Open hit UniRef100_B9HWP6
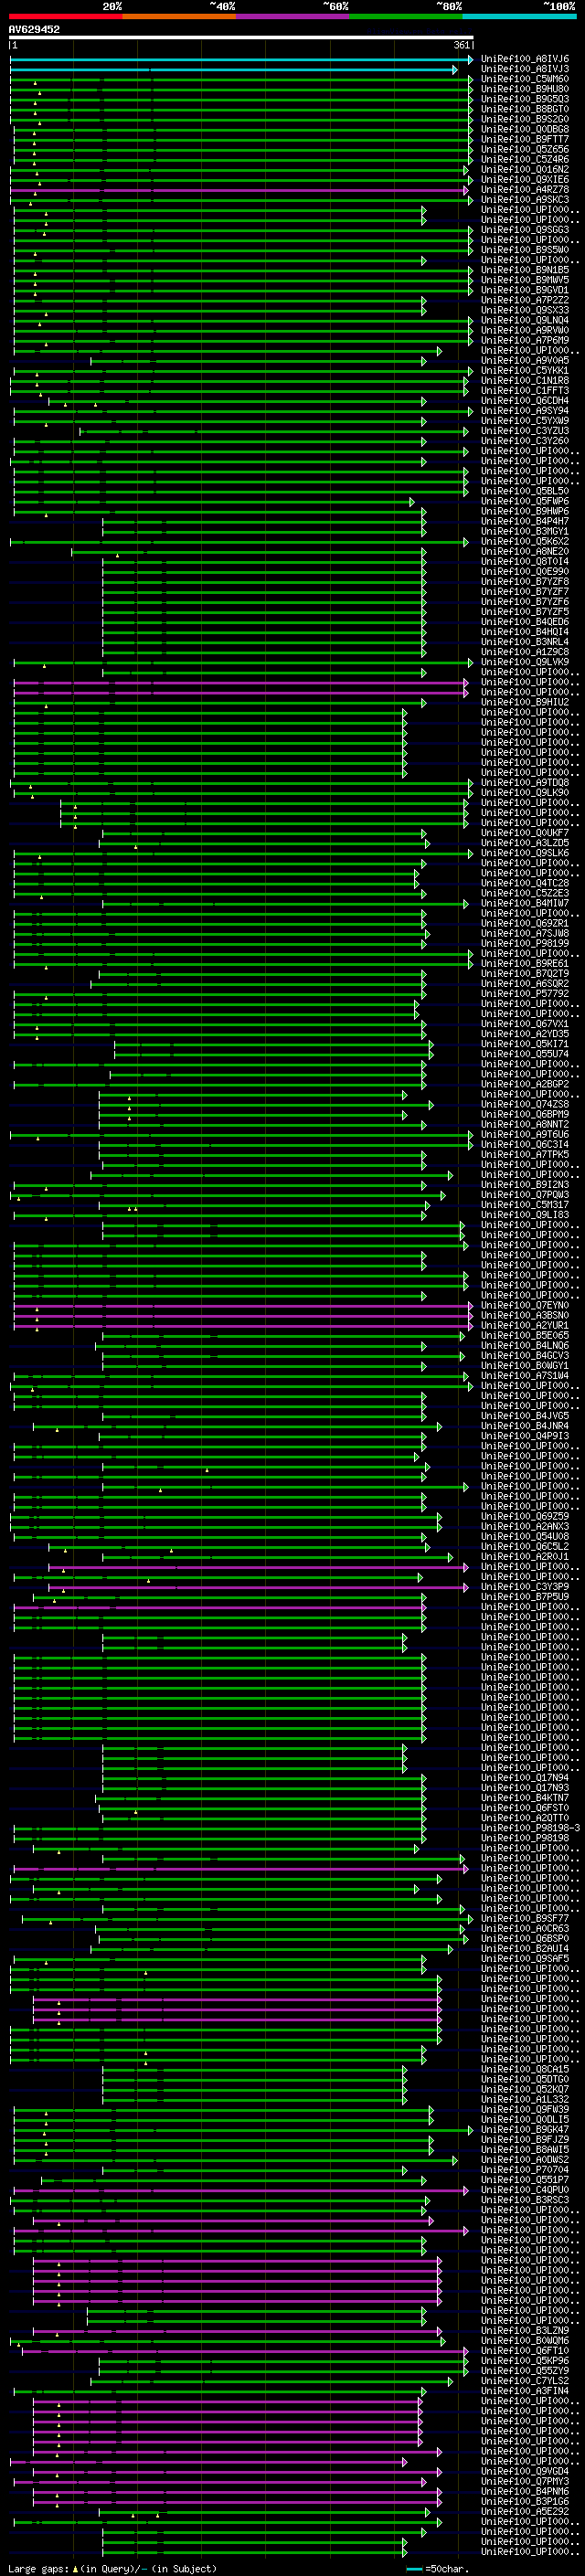 pos(525,511)
